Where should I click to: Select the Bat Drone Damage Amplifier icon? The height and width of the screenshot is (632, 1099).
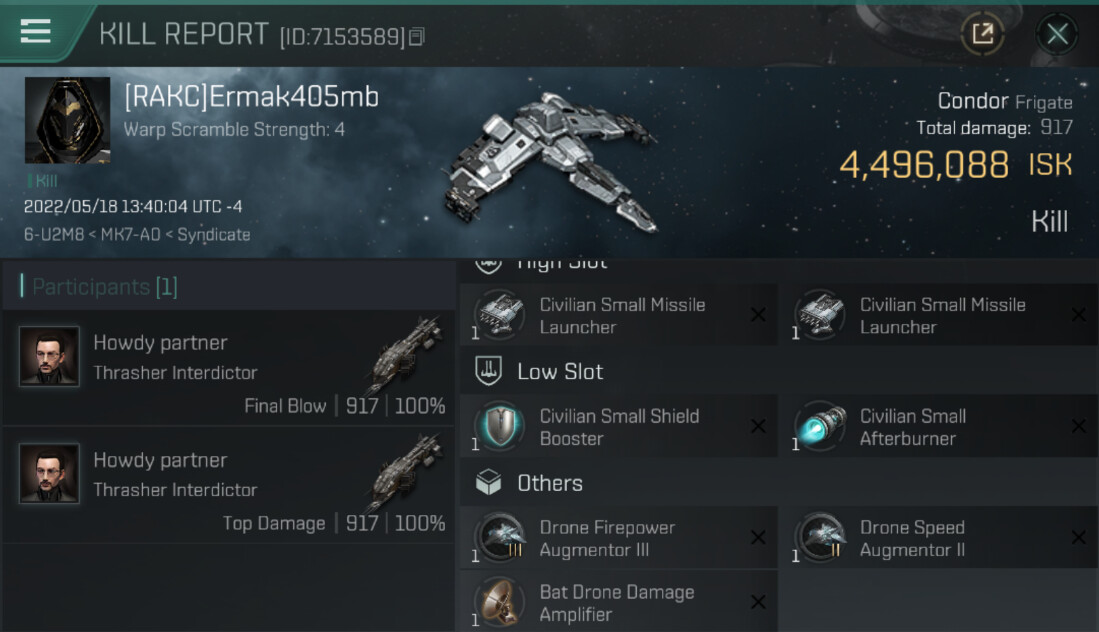pos(500,602)
